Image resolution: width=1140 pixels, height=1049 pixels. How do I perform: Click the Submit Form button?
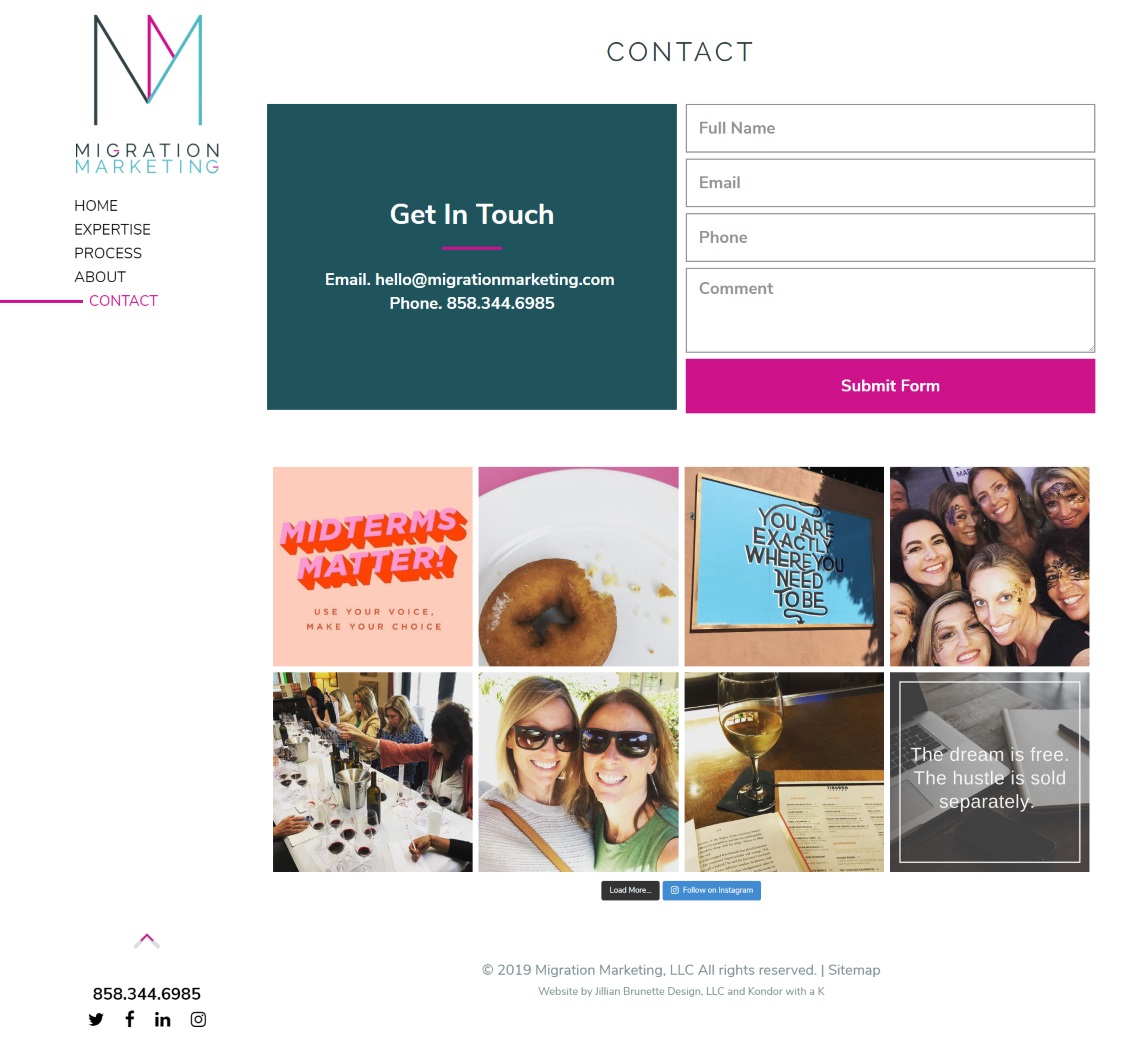click(890, 386)
